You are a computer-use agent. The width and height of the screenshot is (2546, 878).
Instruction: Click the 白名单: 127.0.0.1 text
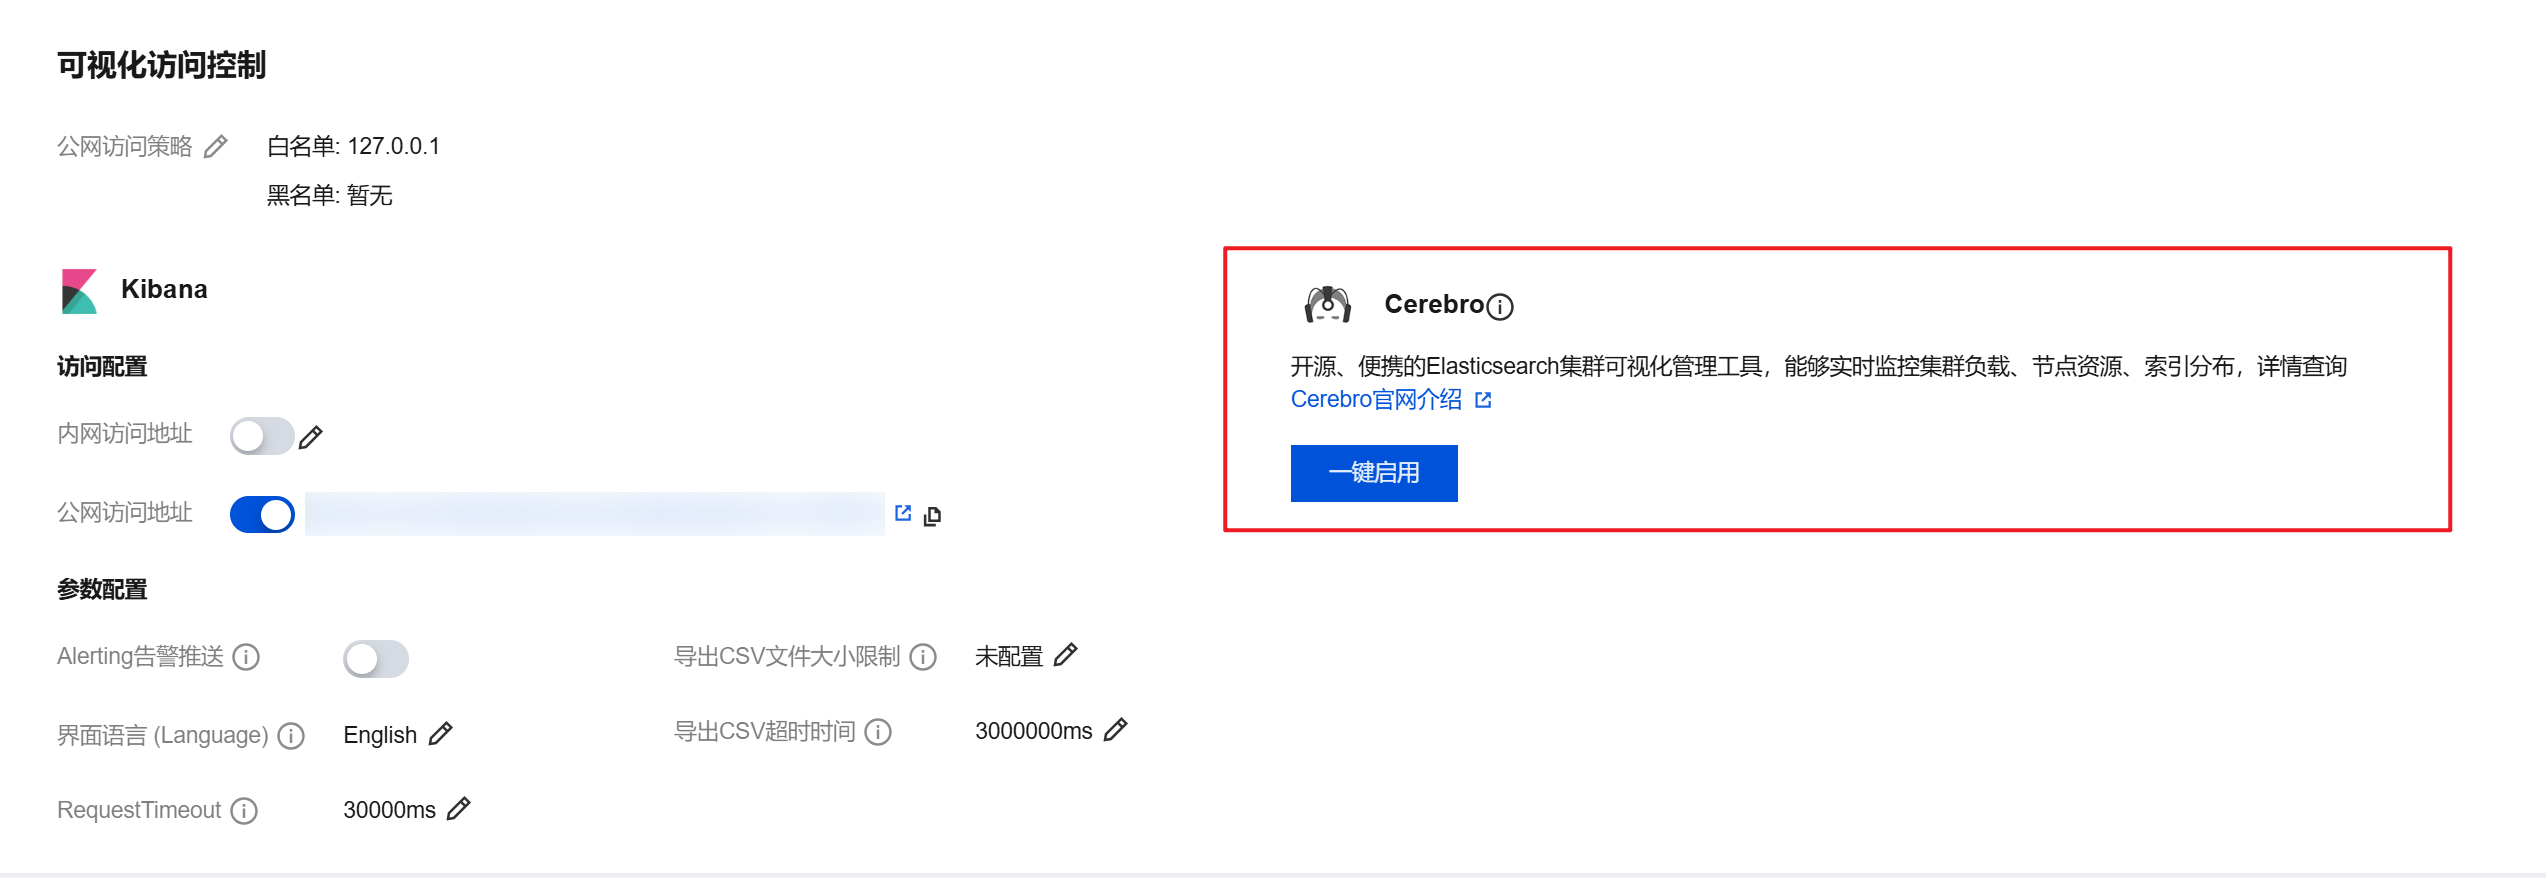[x=353, y=146]
